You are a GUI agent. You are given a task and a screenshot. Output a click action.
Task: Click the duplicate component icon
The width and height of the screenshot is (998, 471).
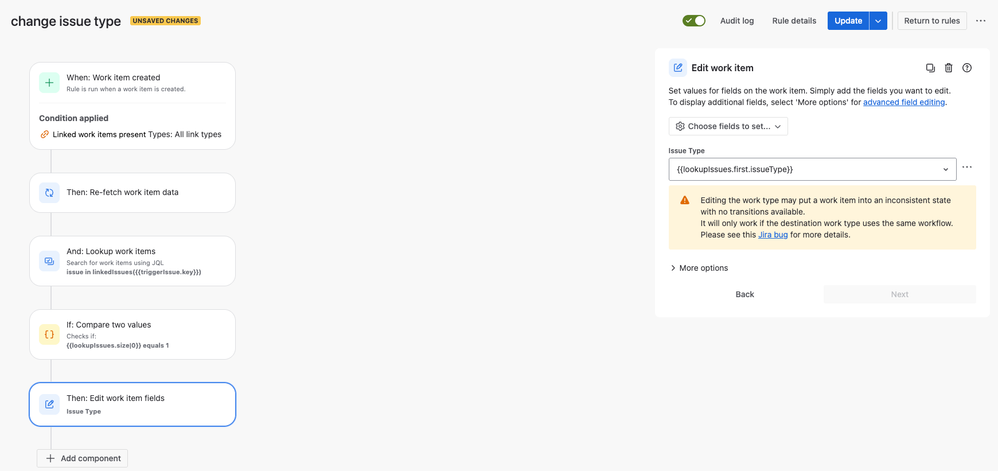point(930,68)
